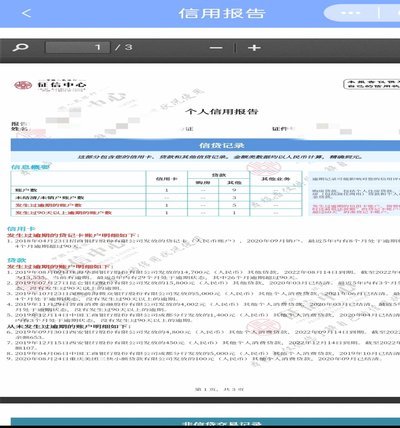The height and width of the screenshot is (428, 400).
Task: Click the 购房 sub-column header
Action: 203,183
